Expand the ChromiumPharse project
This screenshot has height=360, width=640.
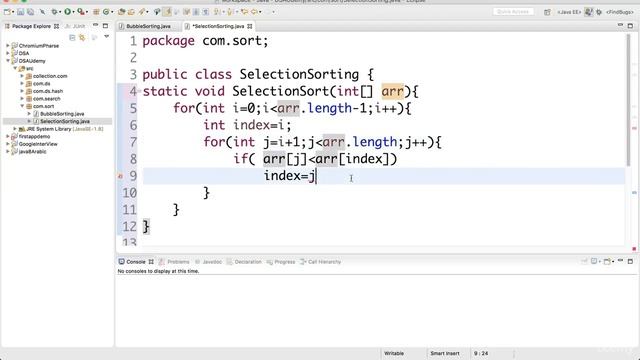[x=7, y=46]
